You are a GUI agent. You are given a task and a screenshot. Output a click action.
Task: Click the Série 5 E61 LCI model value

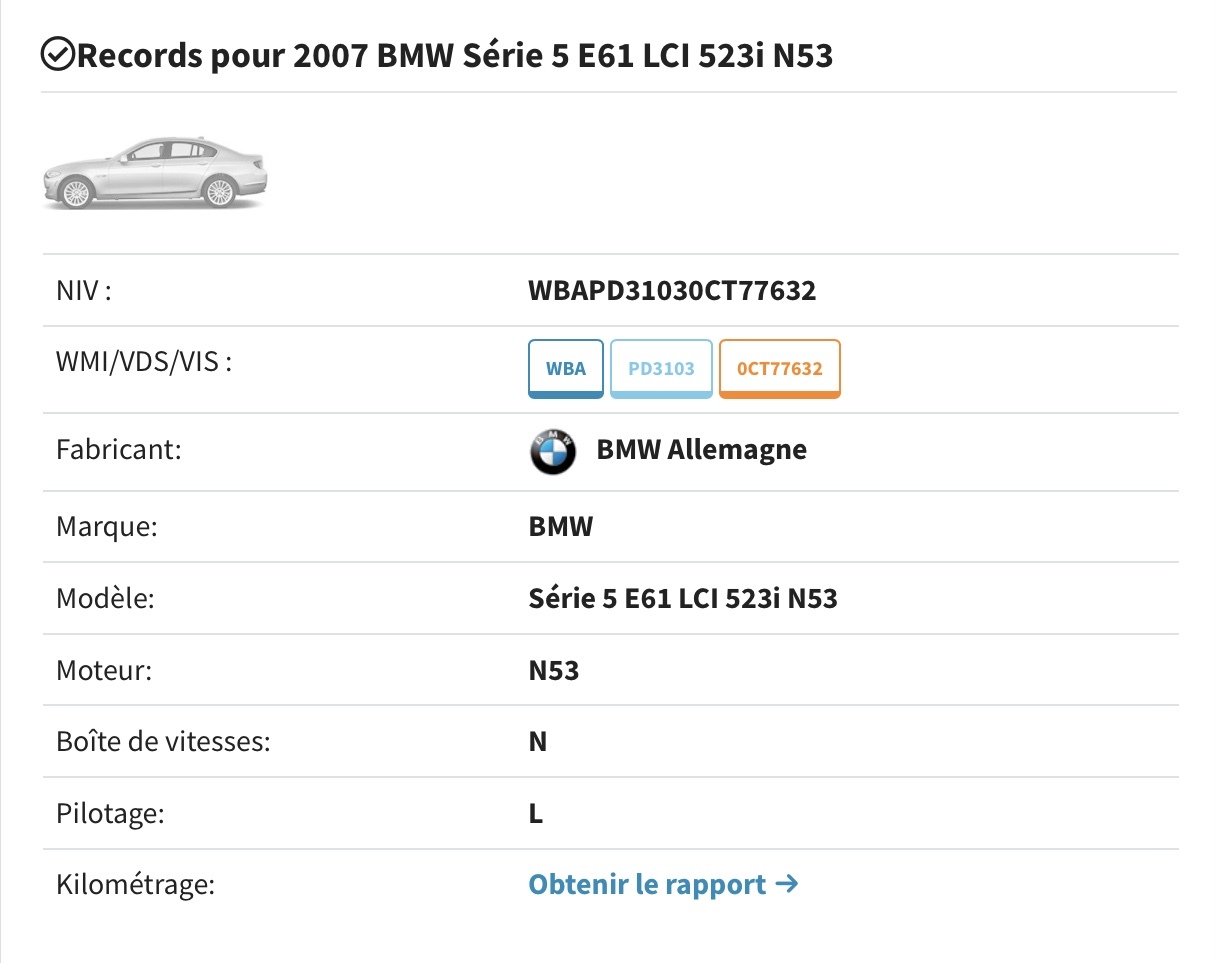point(682,598)
